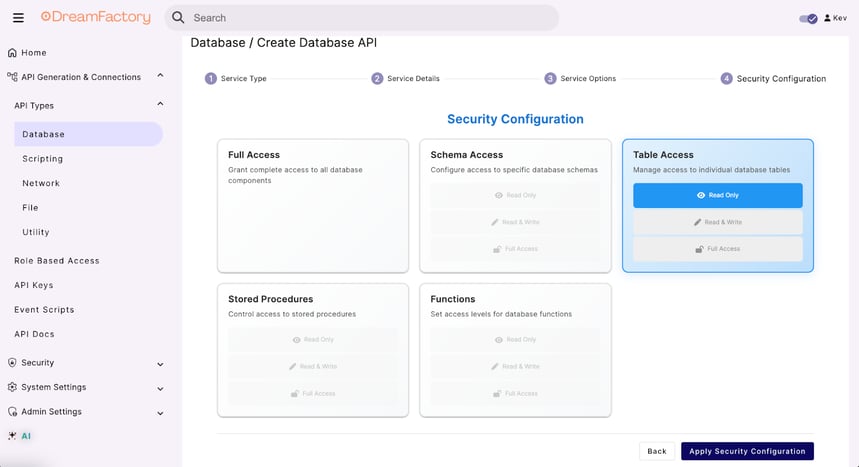Select the Schema Access card title
The height and width of the screenshot is (467, 859).
point(467,155)
